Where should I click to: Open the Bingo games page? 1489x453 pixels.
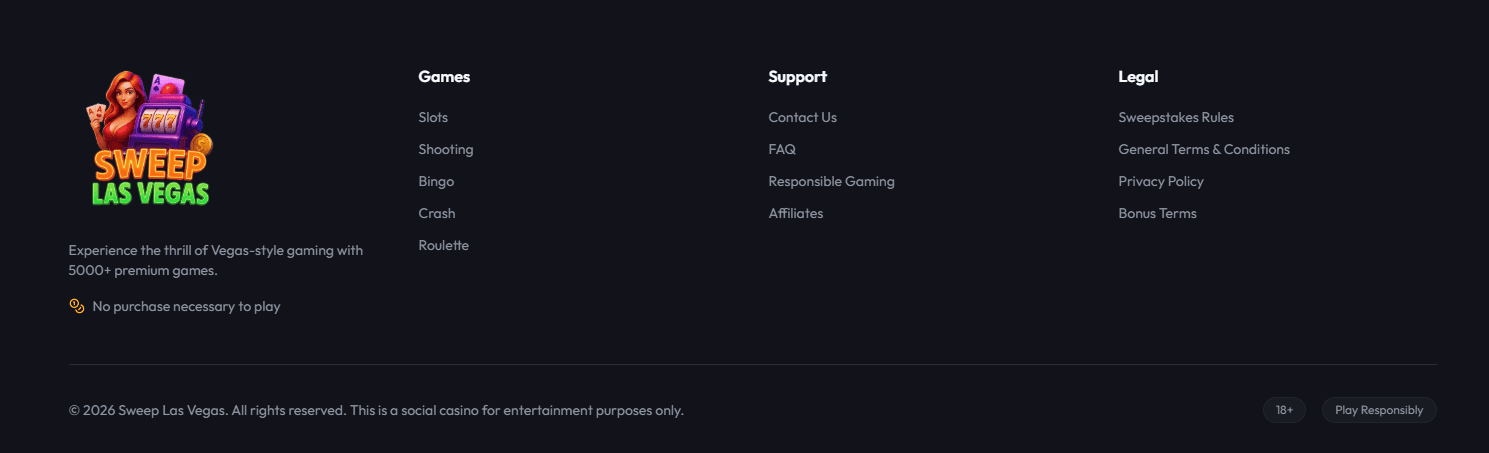point(436,181)
